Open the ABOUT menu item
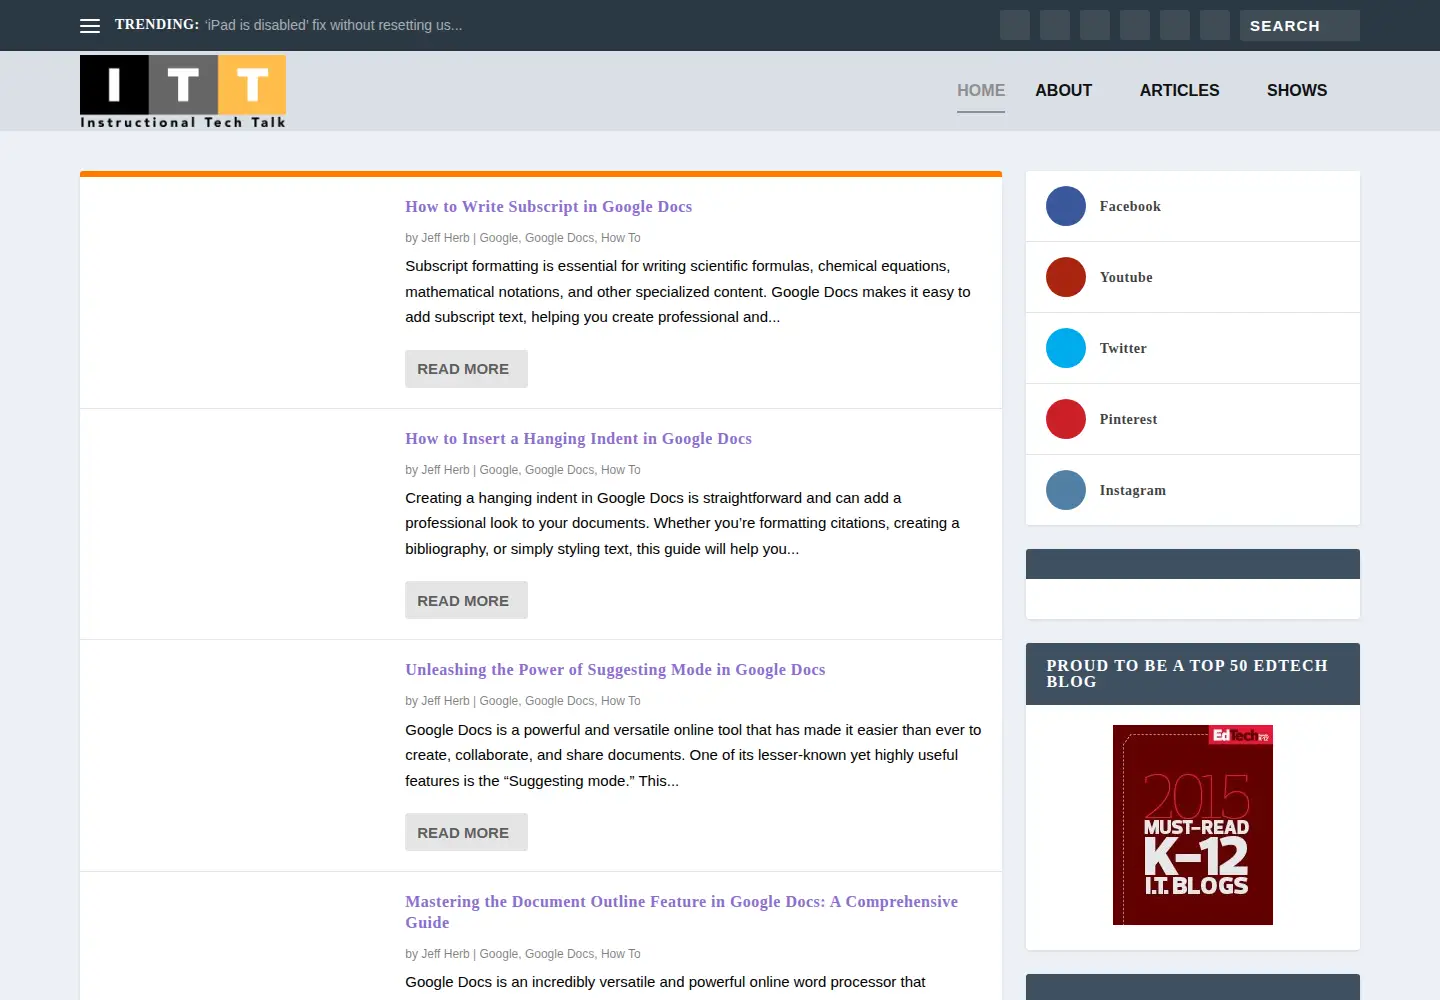This screenshot has height=1000, width=1440. (1063, 90)
